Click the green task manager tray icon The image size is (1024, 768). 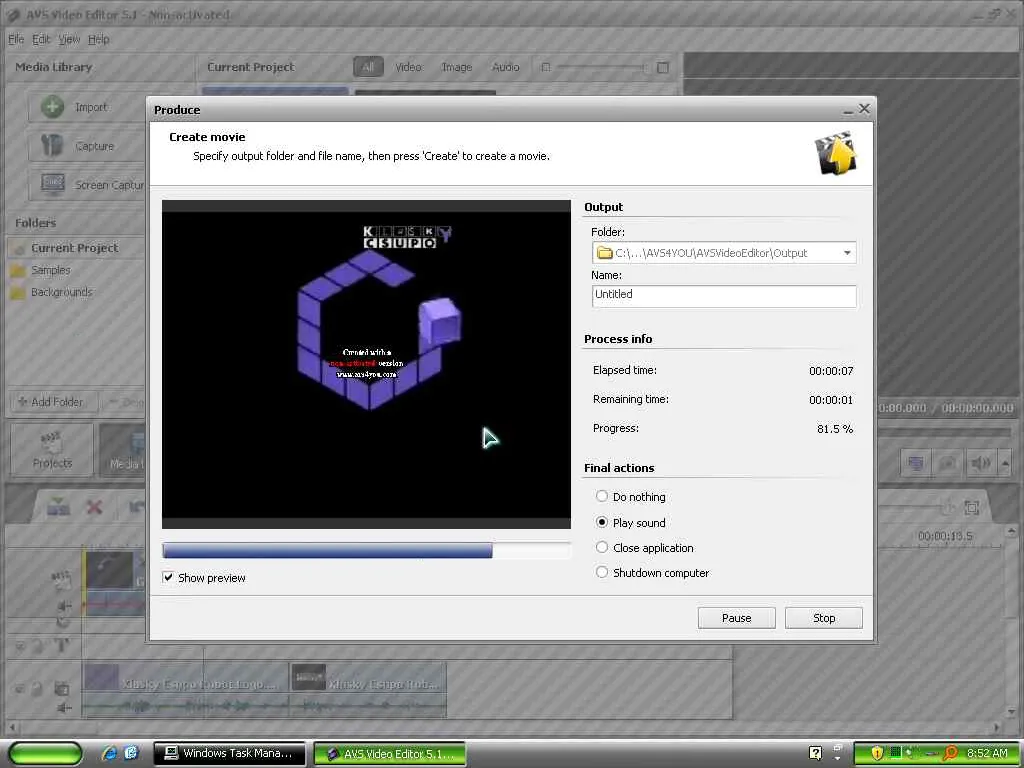click(x=897, y=753)
